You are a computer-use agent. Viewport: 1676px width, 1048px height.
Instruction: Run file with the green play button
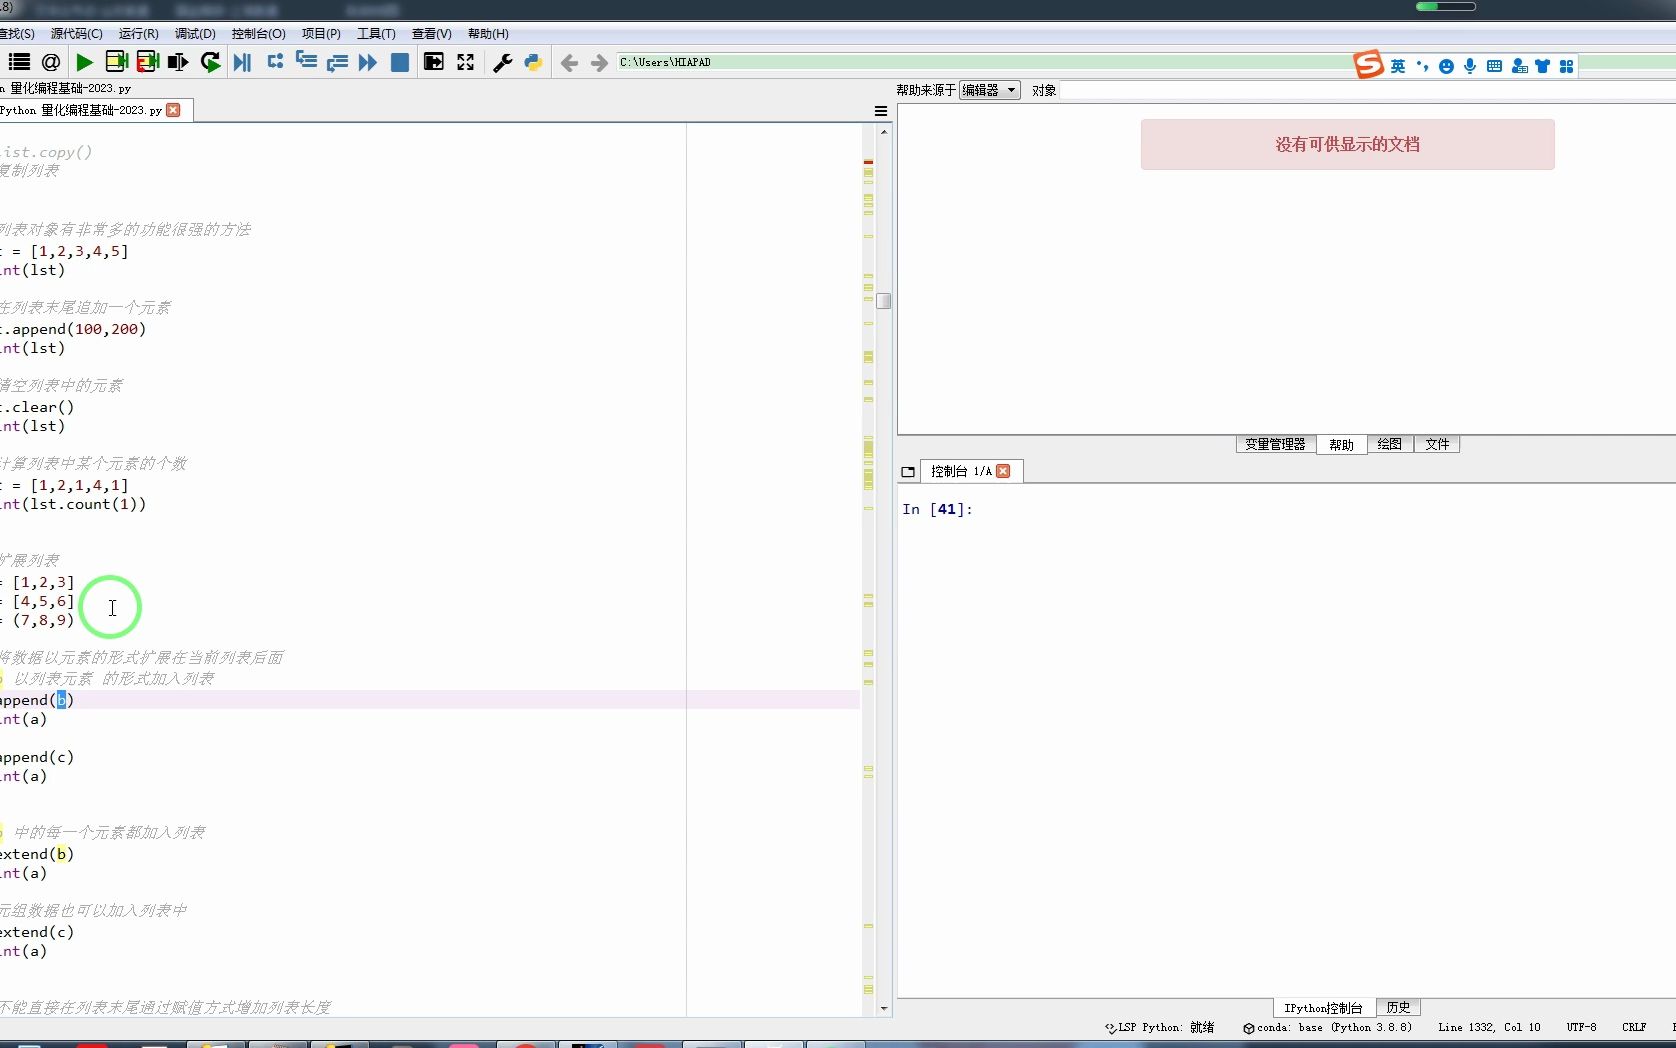point(85,62)
